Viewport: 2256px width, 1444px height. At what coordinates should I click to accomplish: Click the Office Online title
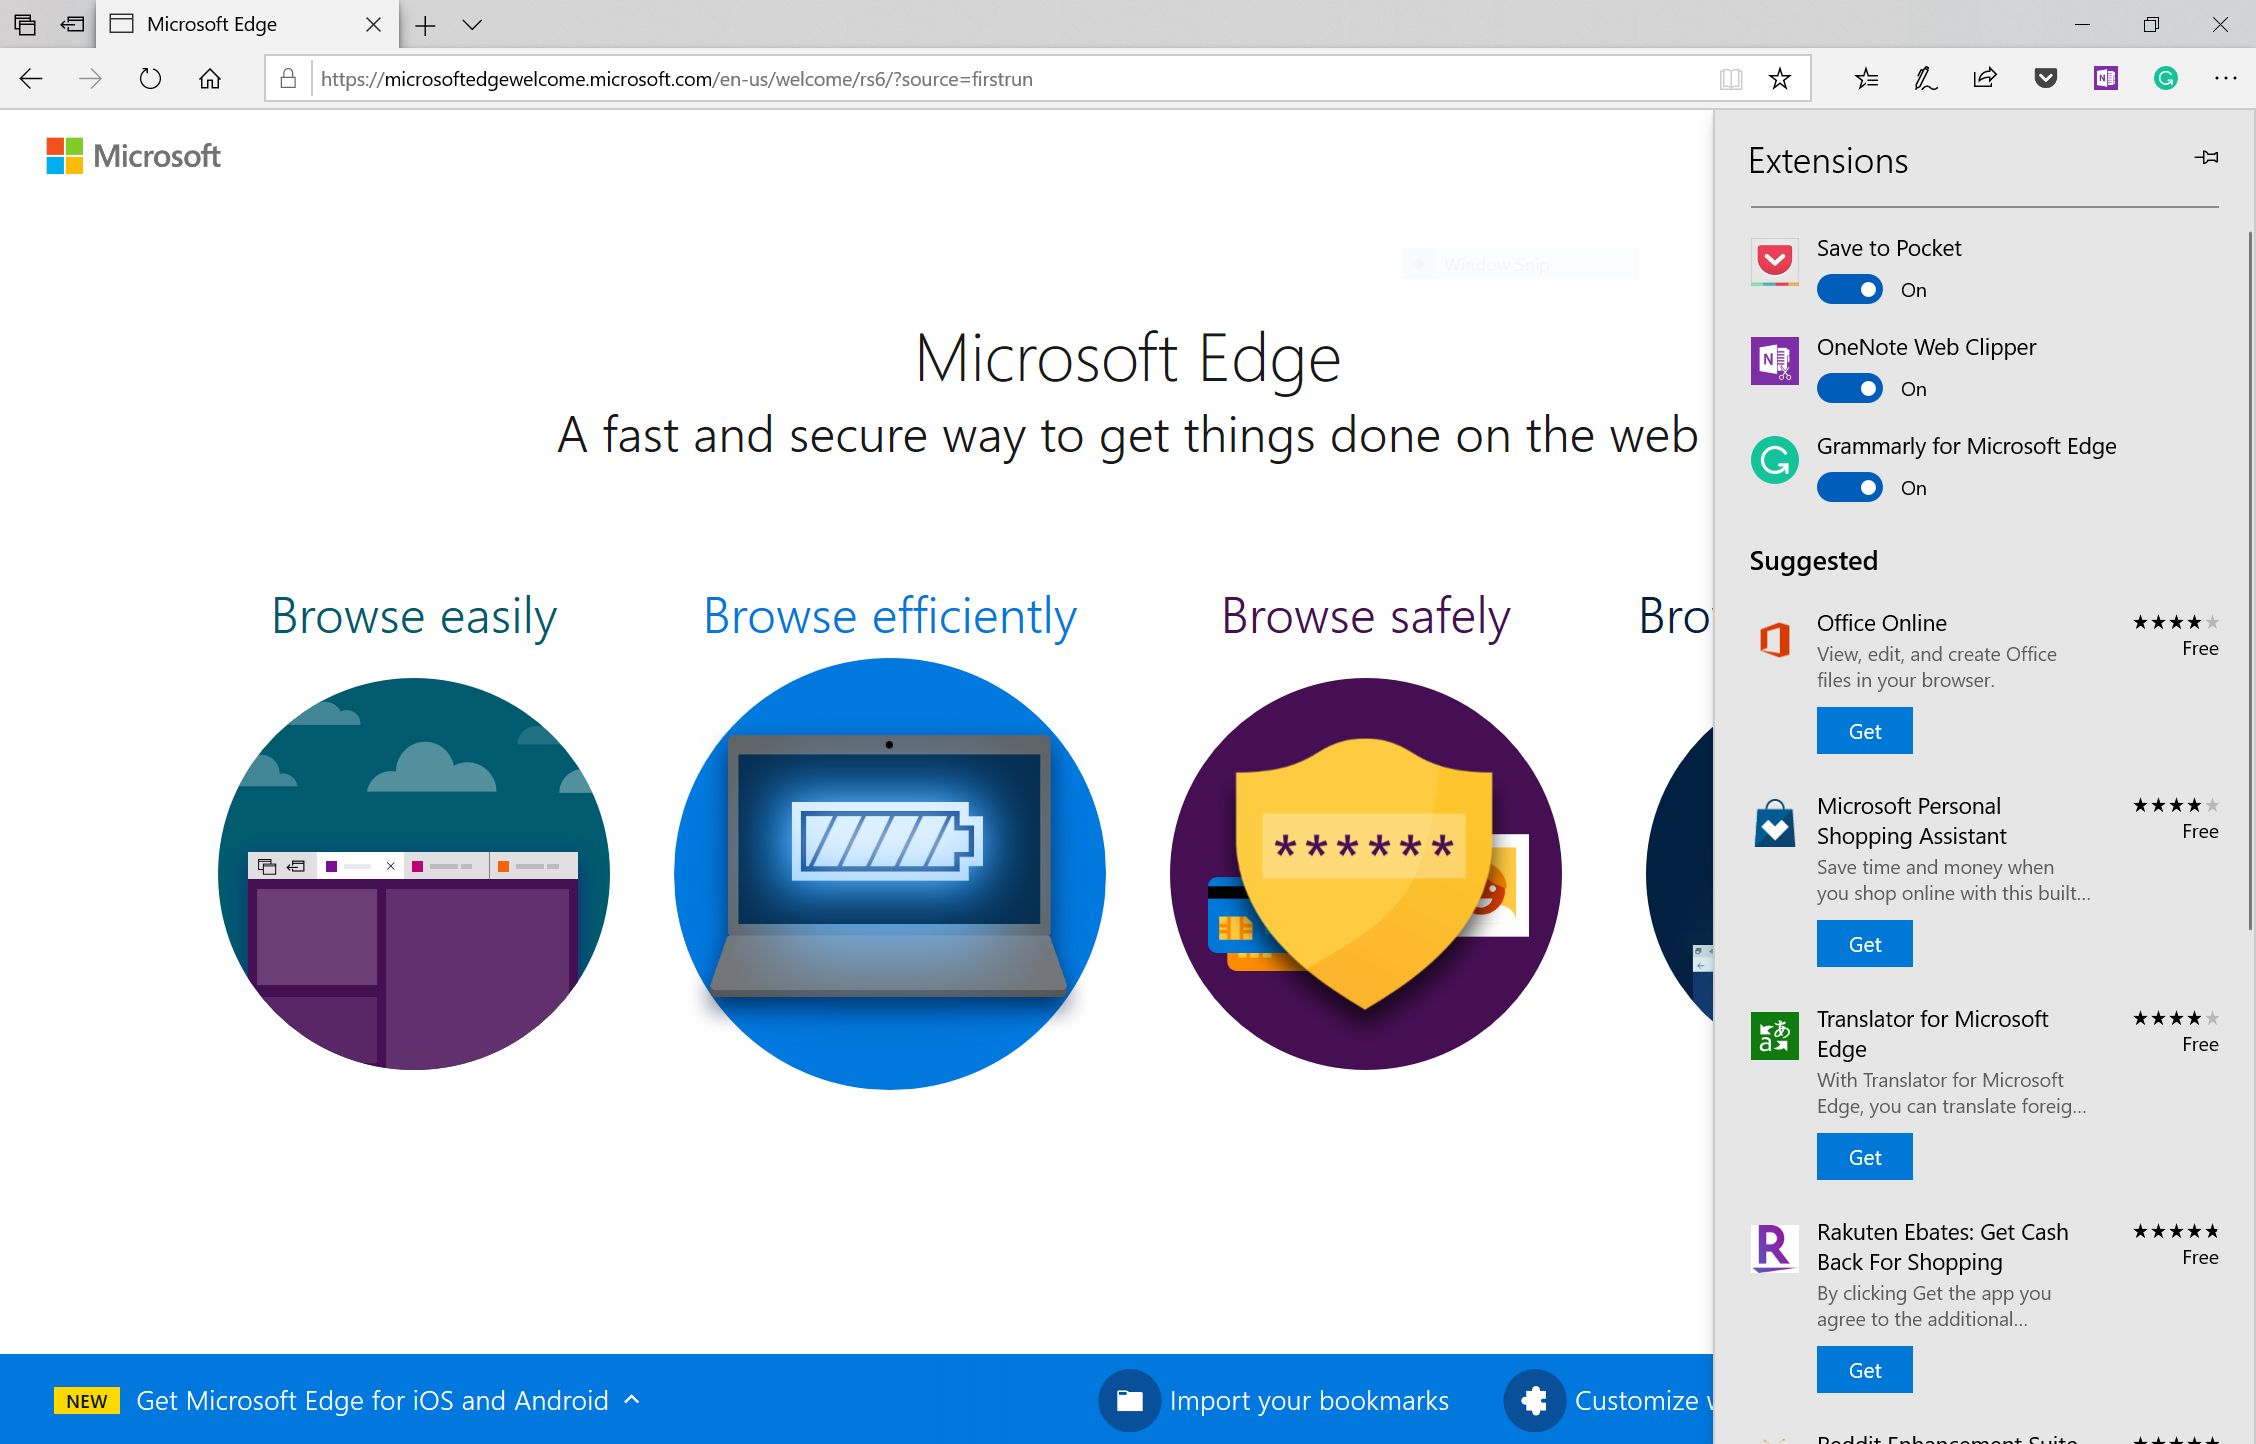1881,623
